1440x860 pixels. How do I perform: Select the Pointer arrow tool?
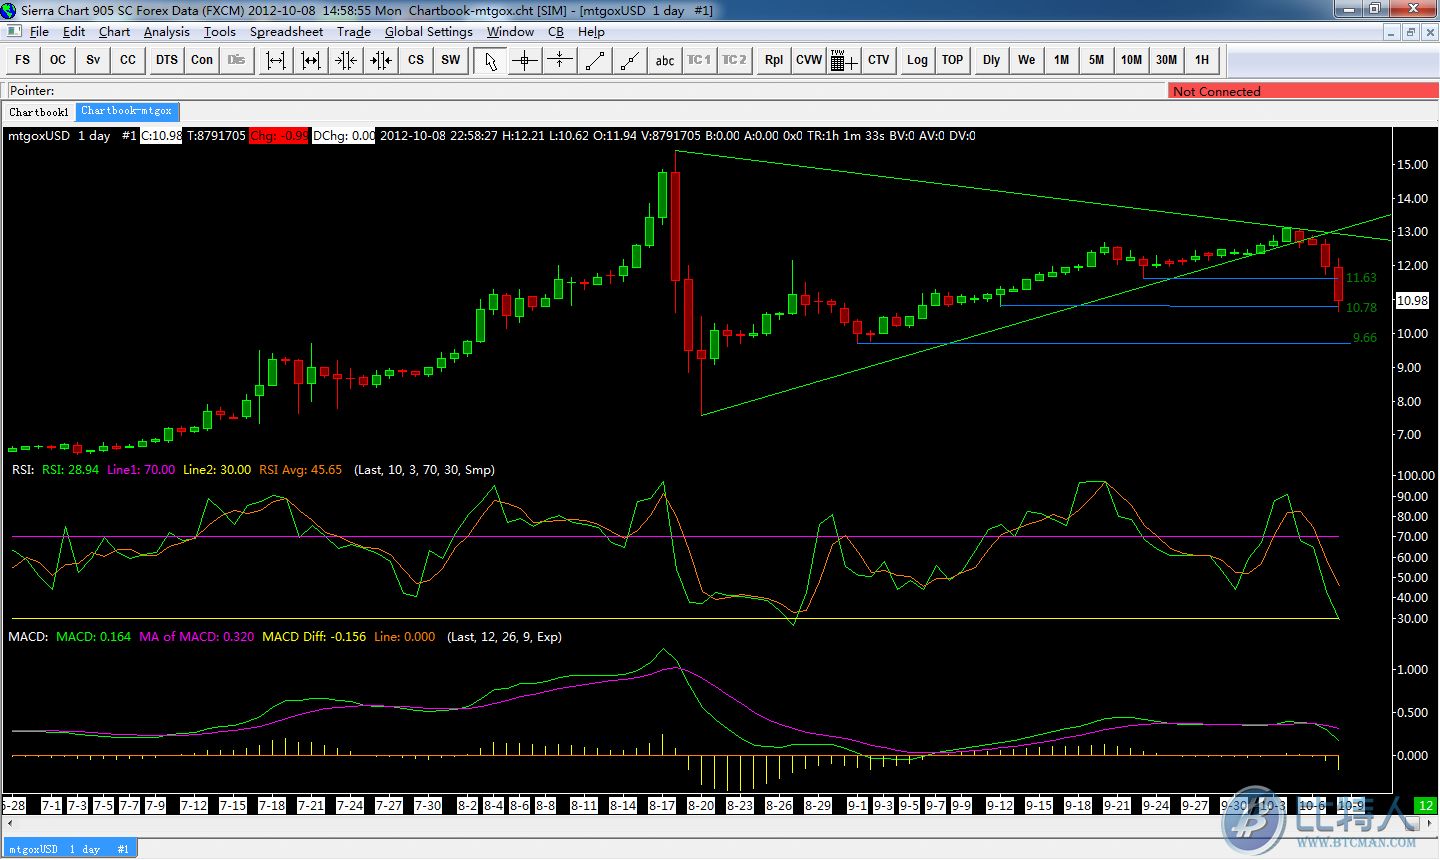click(490, 60)
